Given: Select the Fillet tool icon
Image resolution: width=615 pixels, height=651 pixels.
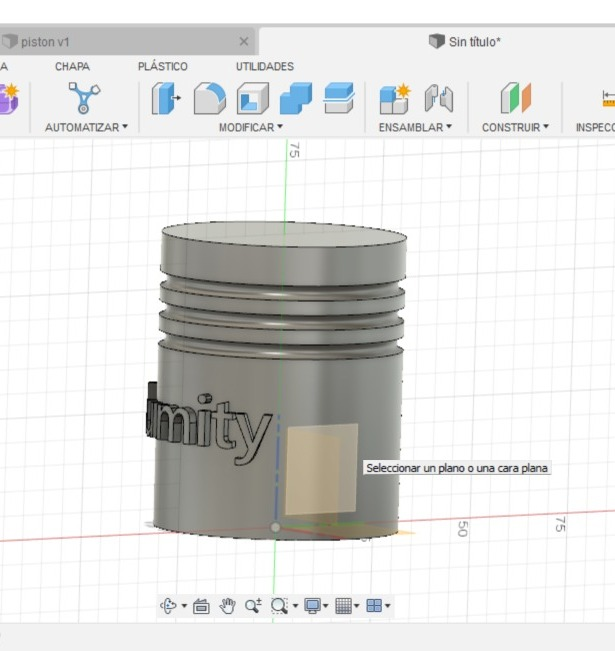Looking at the screenshot, I should point(210,98).
